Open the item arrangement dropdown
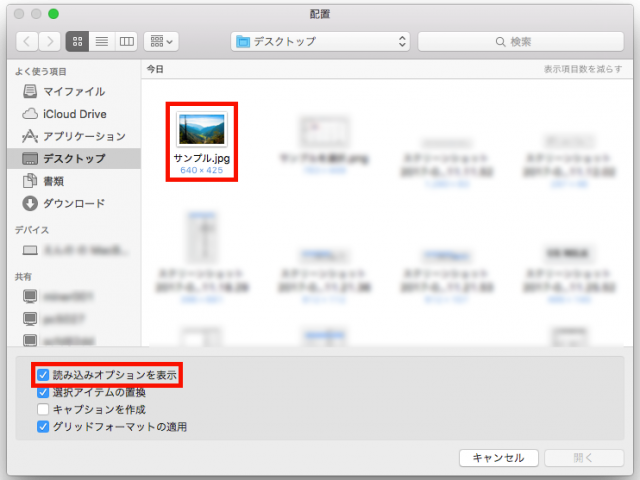This screenshot has width=640, height=480. click(160, 41)
